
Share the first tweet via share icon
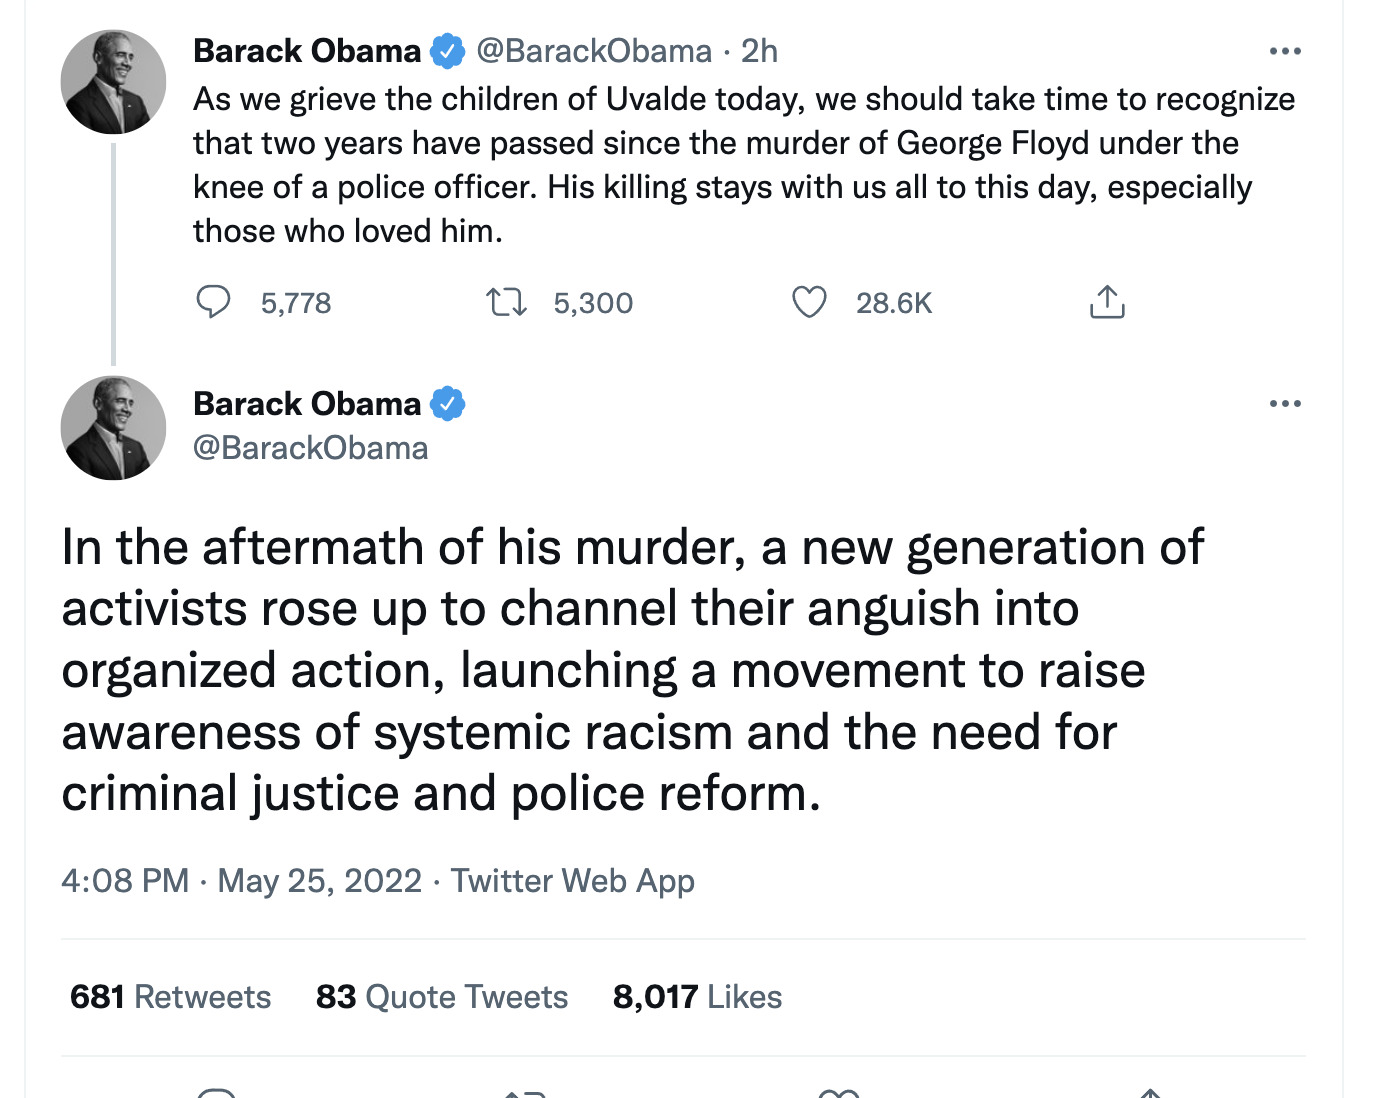pyautogui.click(x=1106, y=302)
